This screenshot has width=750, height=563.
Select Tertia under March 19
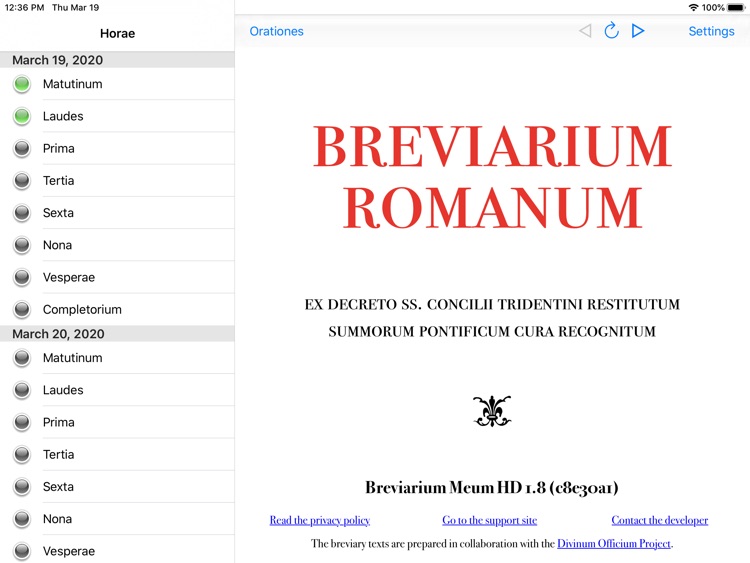[x=117, y=180]
